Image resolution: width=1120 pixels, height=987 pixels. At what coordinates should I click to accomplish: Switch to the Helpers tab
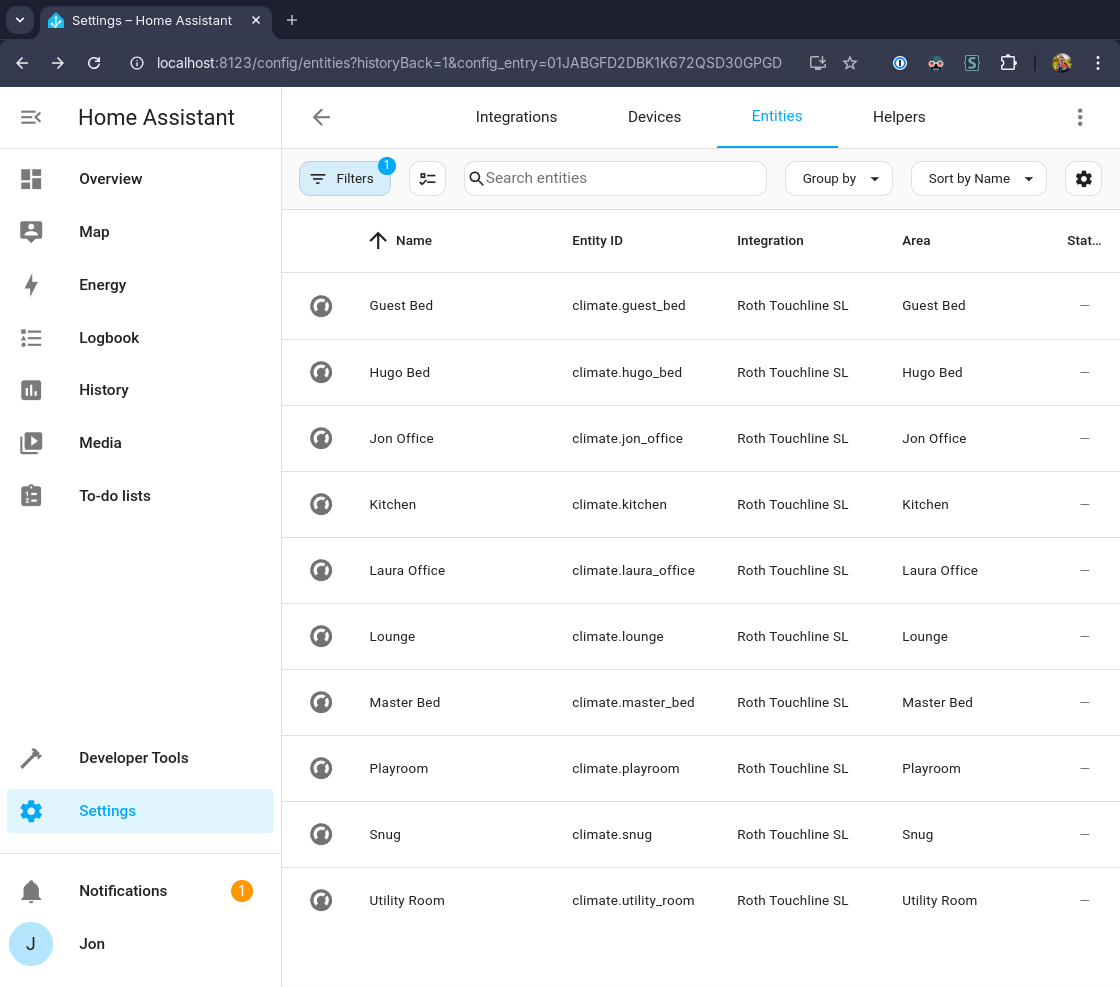click(898, 117)
